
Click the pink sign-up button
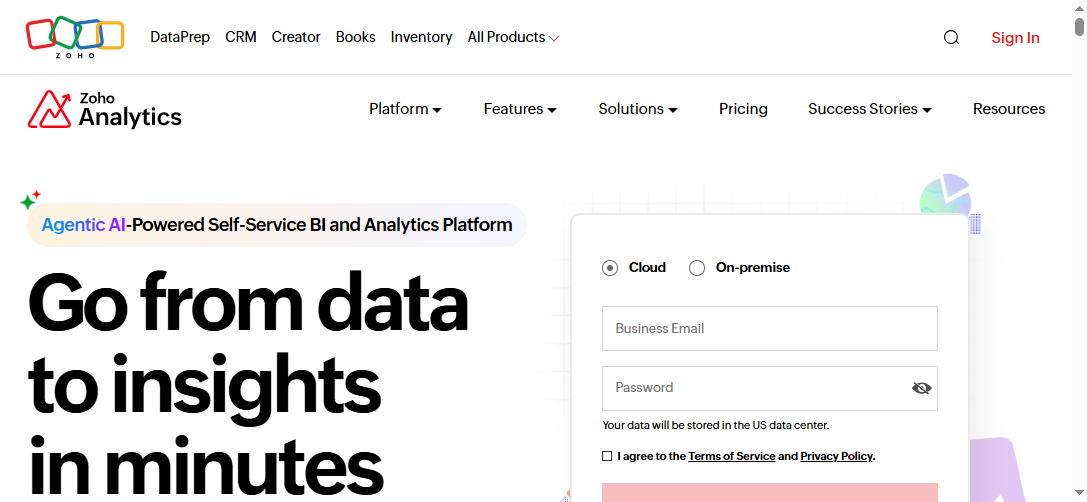point(769,492)
